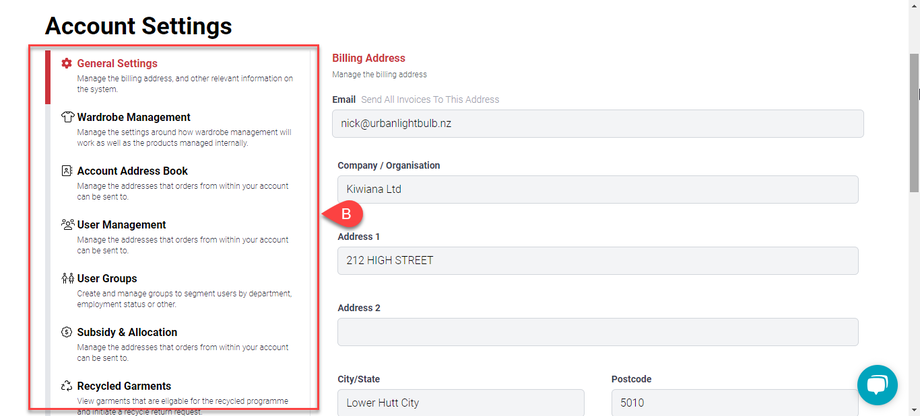Edit the Company / Organisation field
This screenshot has height=416, width=920.
click(x=597, y=190)
